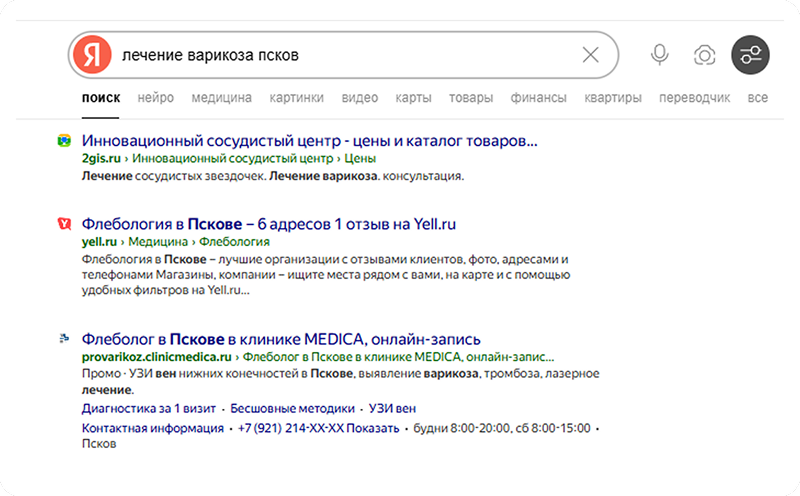Image resolution: width=800 pixels, height=496 pixels.
Task: Open "Инновационный сосудистый центр" result title
Action: (309, 141)
